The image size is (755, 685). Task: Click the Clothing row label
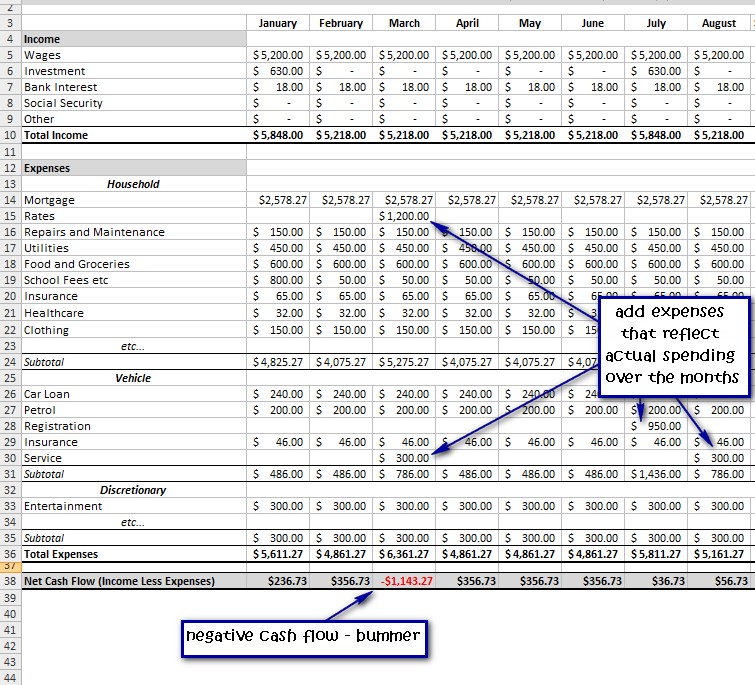pyautogui.click(x=46, y=330)
